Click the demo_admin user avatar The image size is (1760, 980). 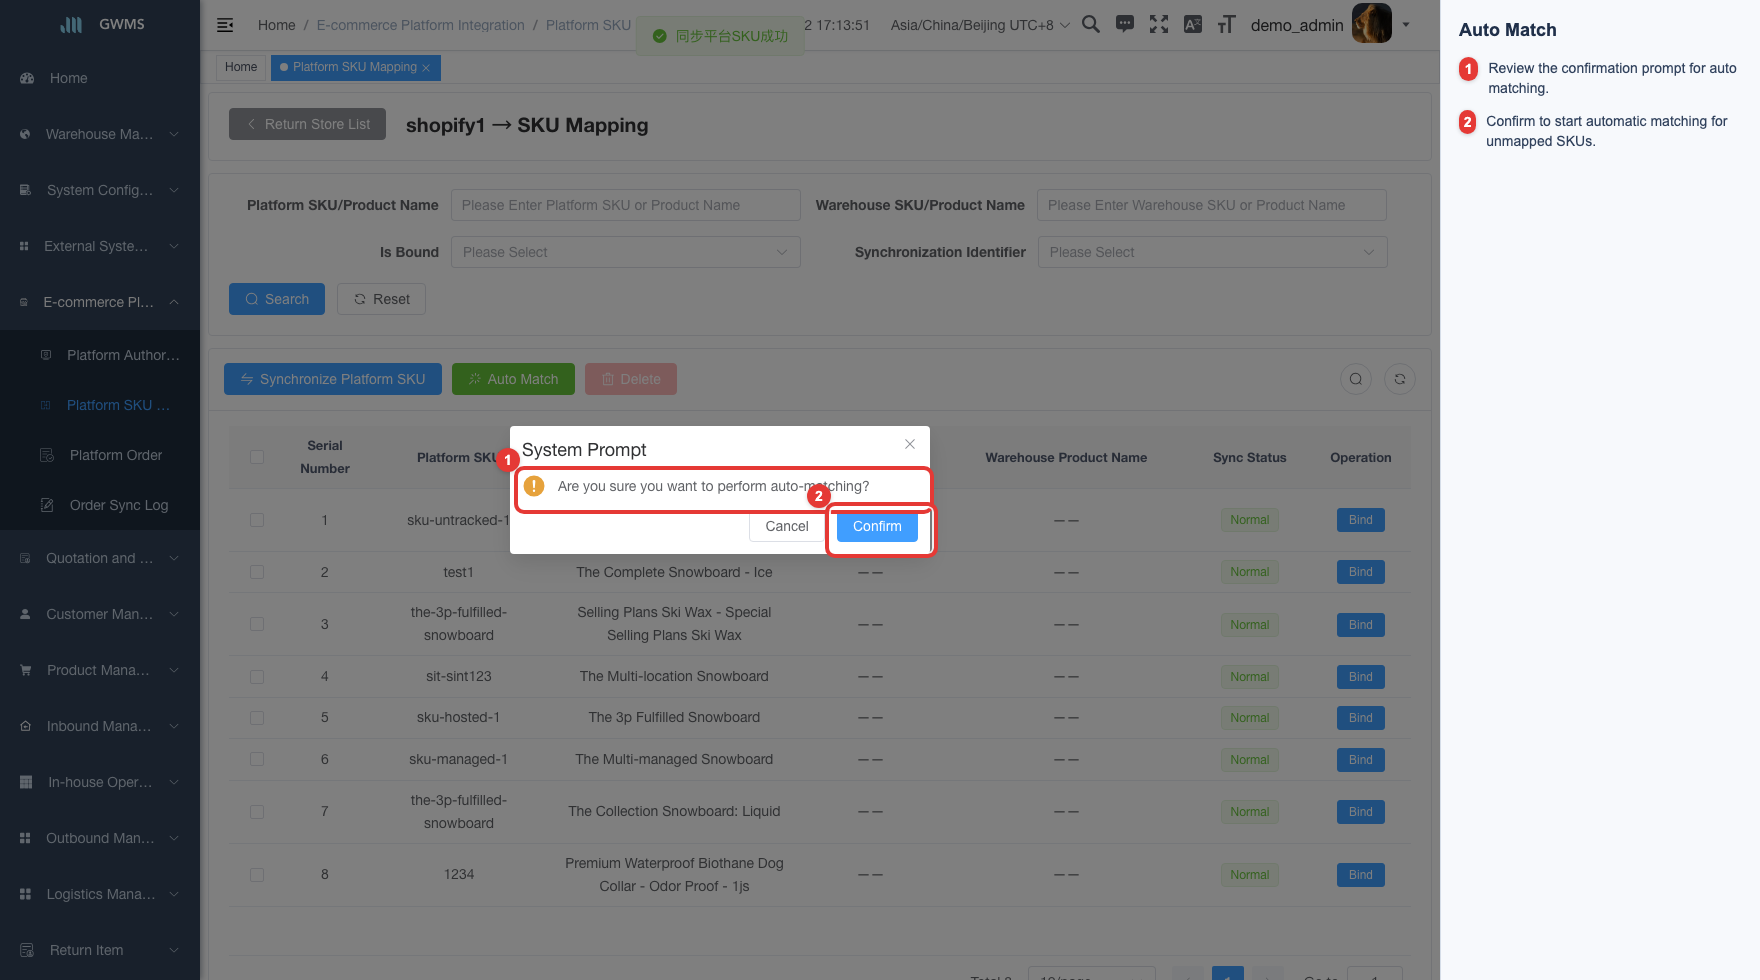click(x=1372, y=23)
